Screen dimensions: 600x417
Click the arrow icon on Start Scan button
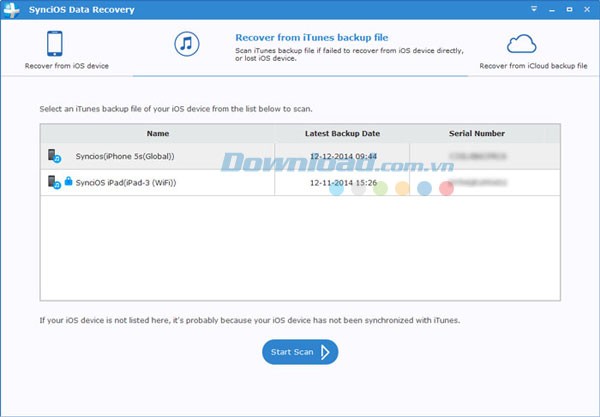click(x=325, y=352)
